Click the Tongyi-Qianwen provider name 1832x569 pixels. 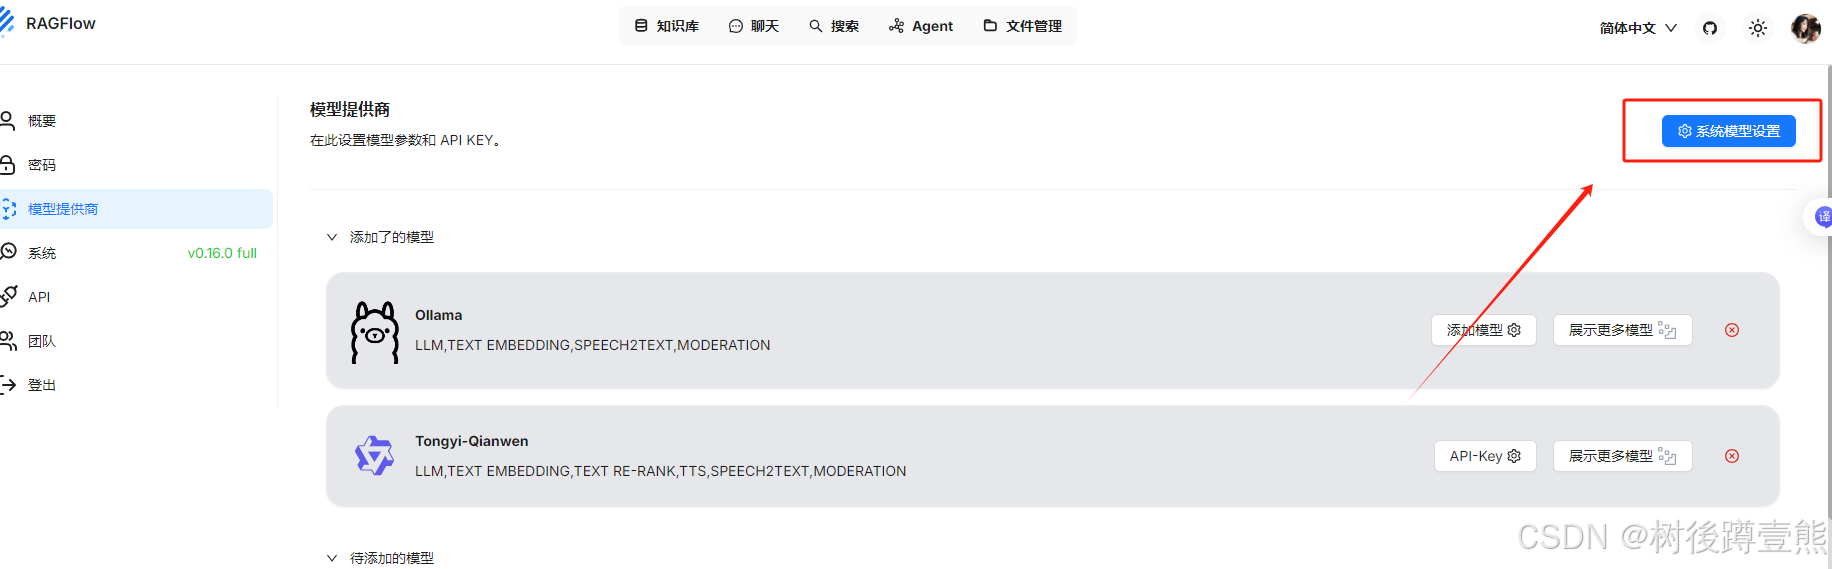pyautogui.click(x=472, y=441)
